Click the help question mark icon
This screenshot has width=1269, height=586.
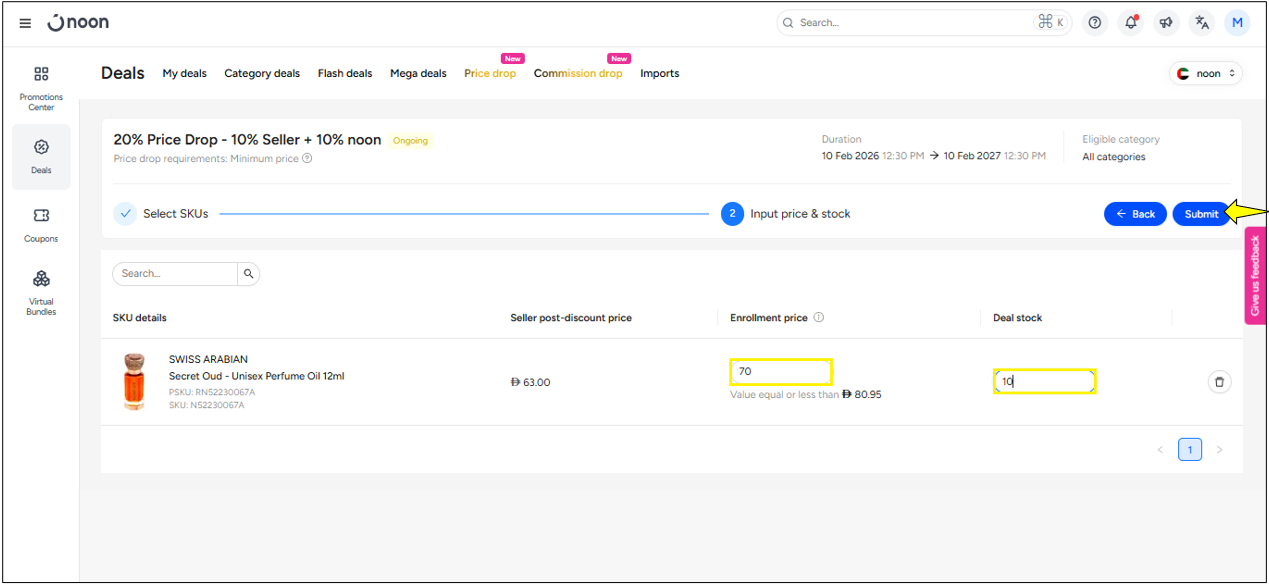click(1095, 23)
